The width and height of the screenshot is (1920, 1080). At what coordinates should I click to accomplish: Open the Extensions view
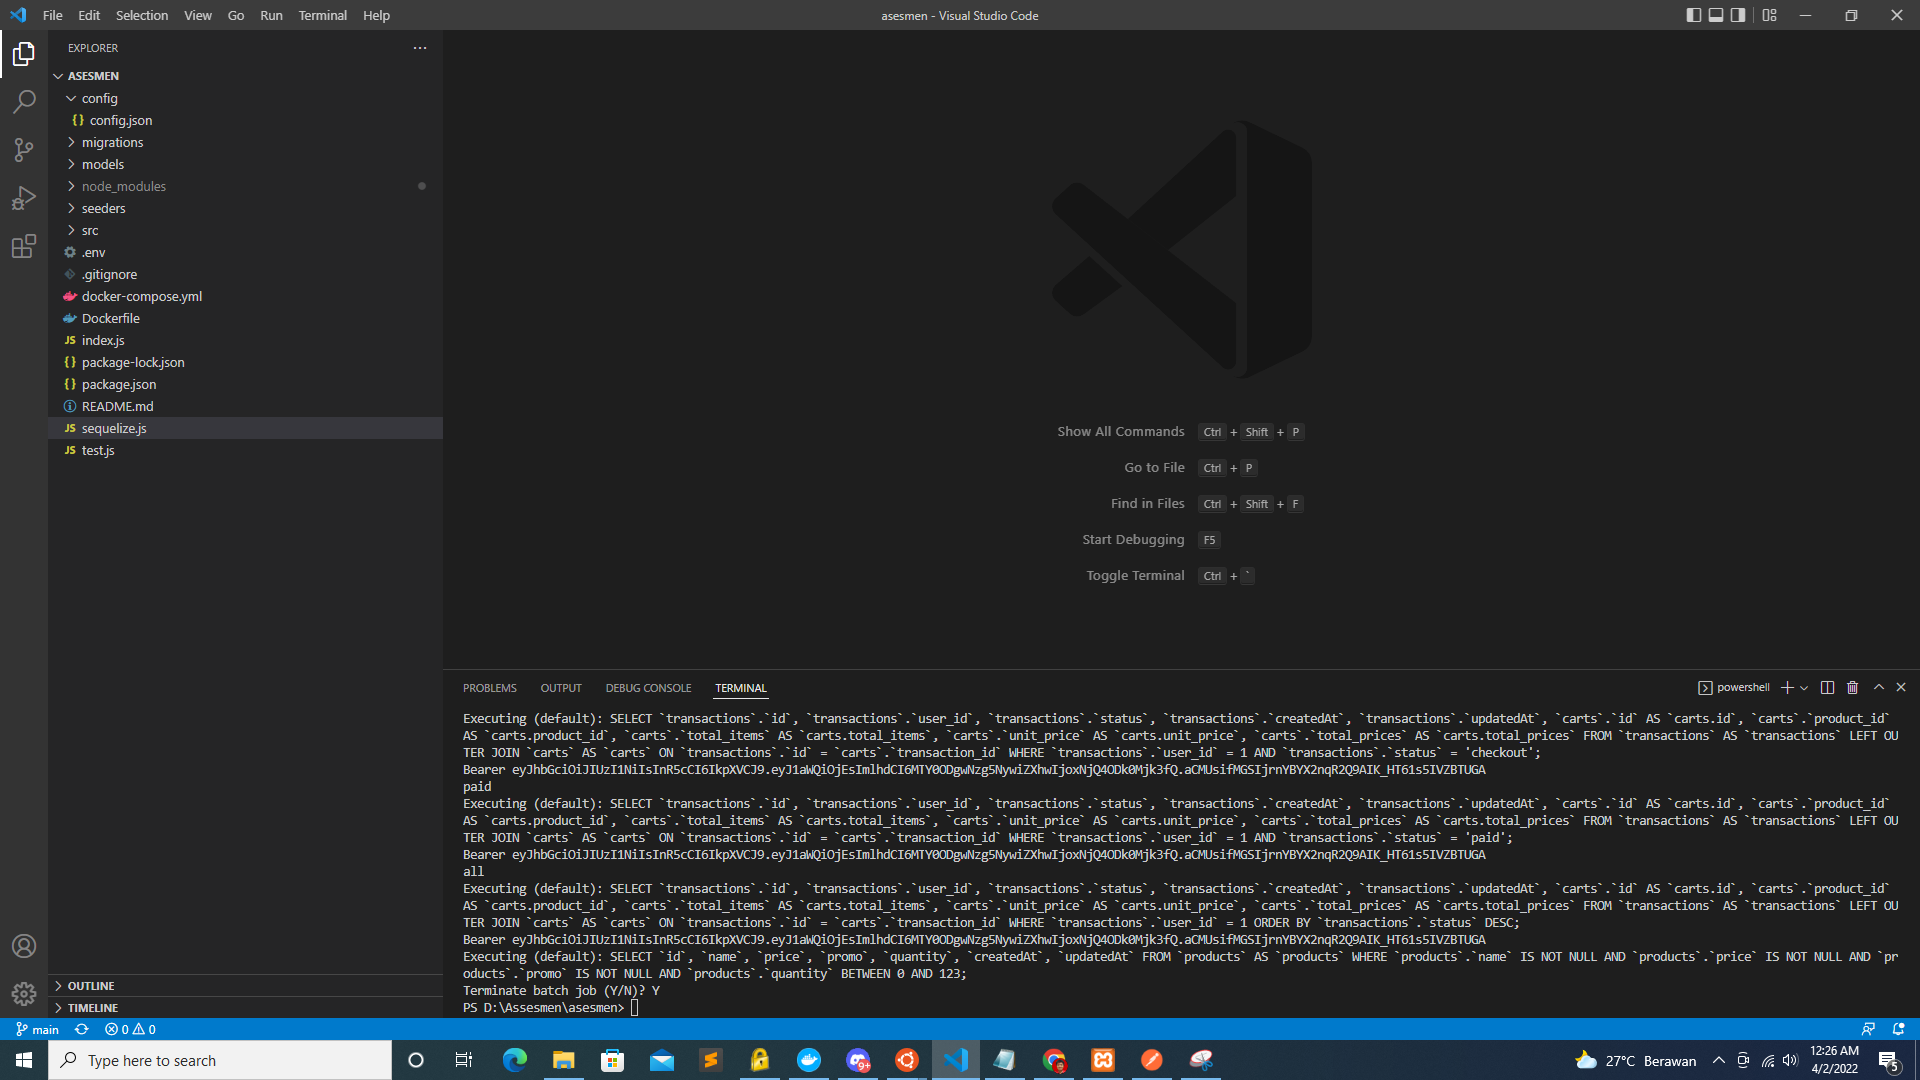24,246
